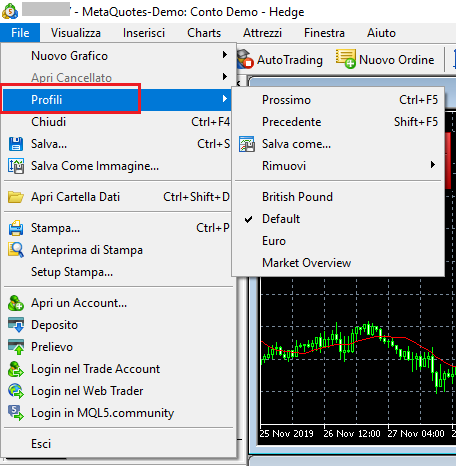Expand the Nuovo Grafico submenu arrow
Viewport: 456px width, 466px height.
225,55
